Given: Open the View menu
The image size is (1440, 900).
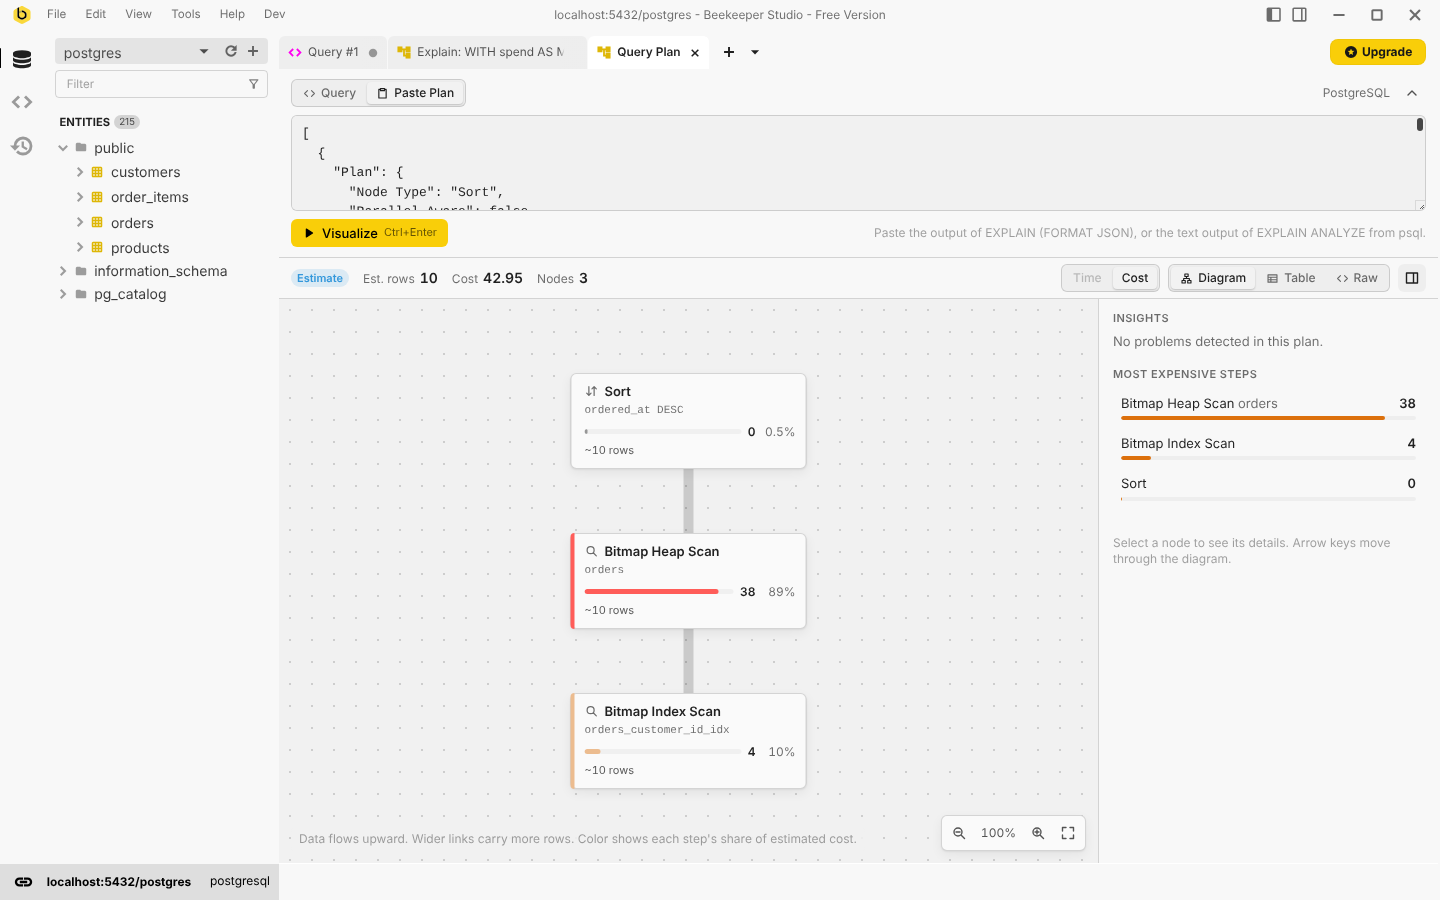Looking at the screenshot, I should pos(139,14).
